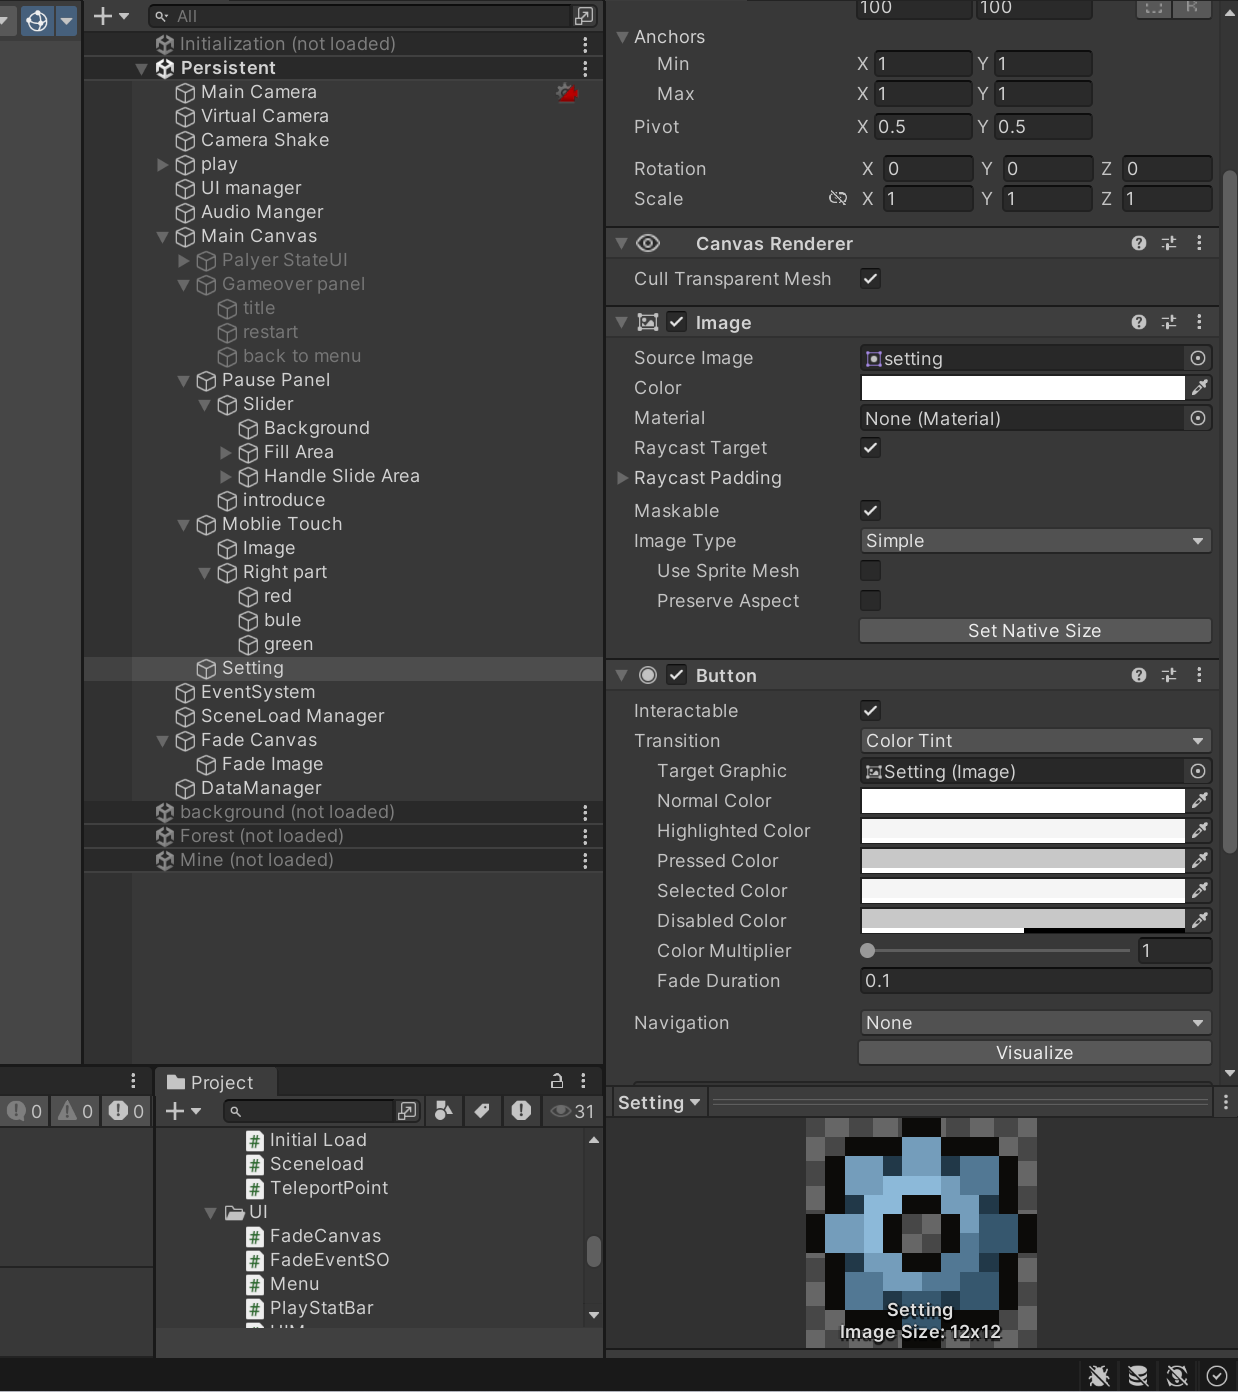Use eyedropper for Image Color

click(x=1200, y=388)
